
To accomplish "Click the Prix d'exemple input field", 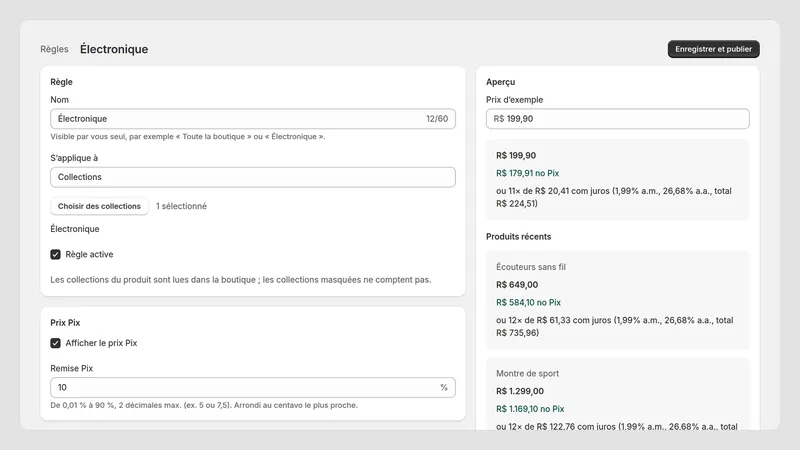I will [617, 119].
